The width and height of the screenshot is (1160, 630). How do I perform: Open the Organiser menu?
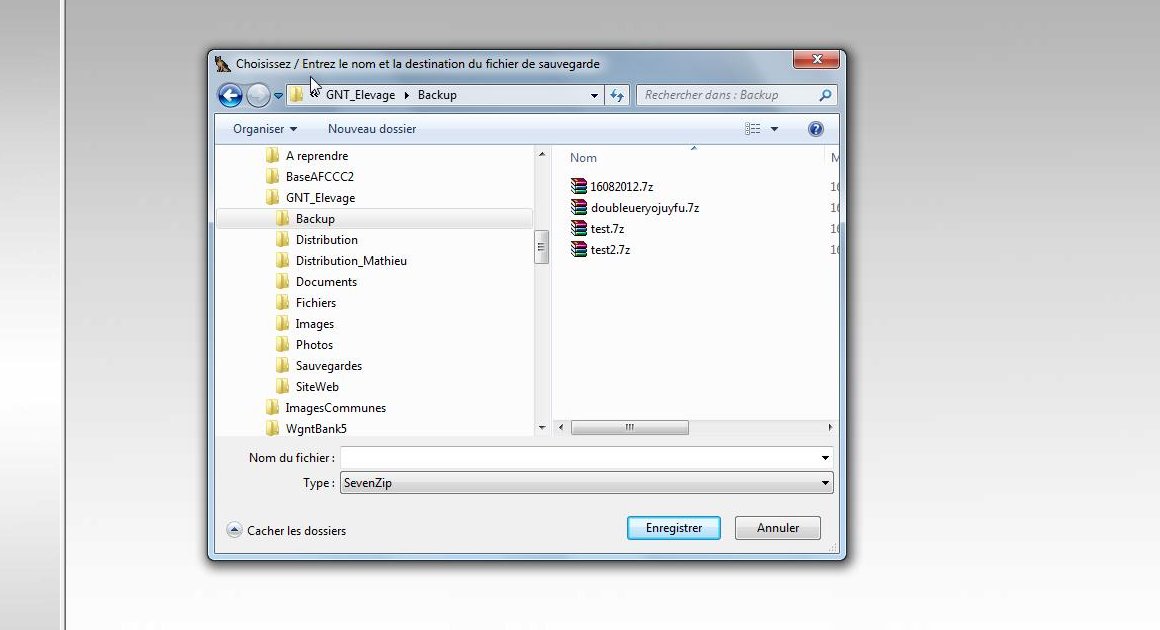tap(264, 129)
